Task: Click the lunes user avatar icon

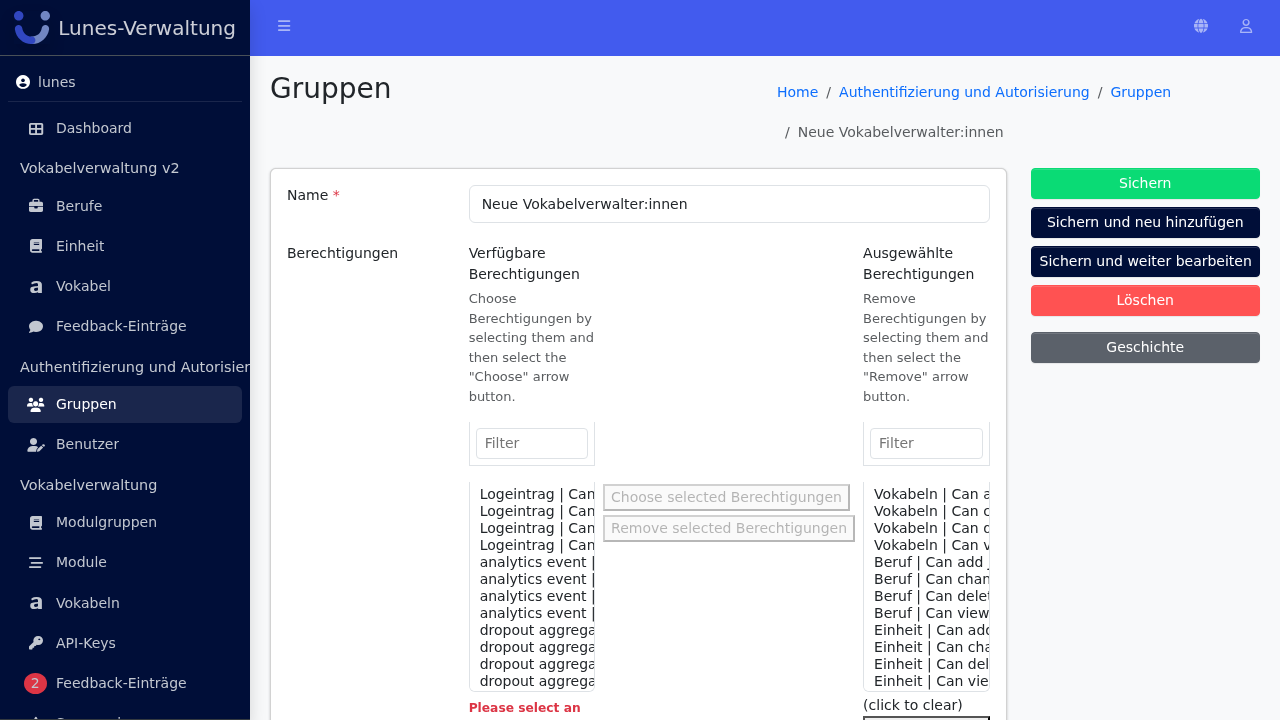Action: click(x=23, y=82)
